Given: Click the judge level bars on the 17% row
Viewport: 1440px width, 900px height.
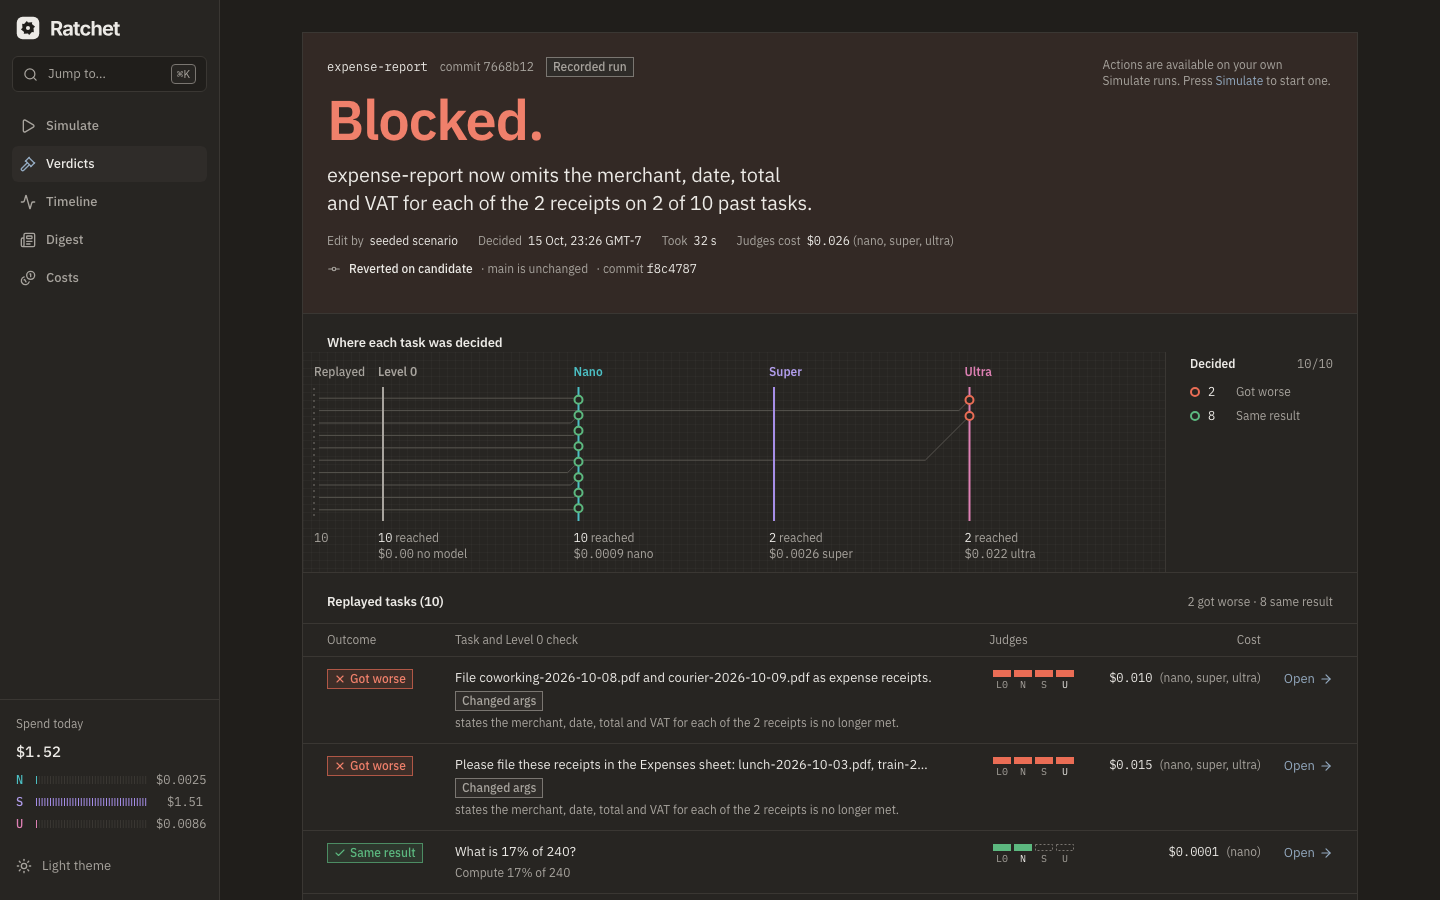Looking at the screenshot, I should pos(1033,853).
